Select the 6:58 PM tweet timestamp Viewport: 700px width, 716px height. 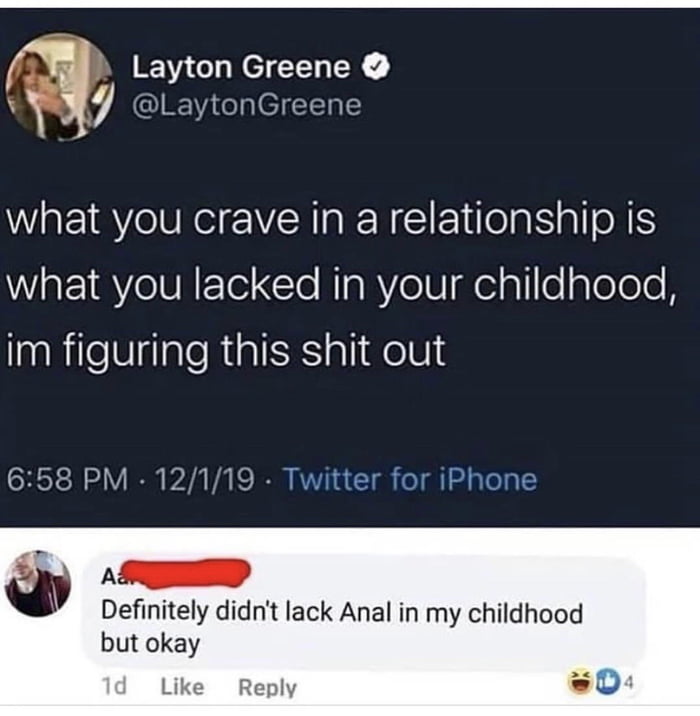(68, 480)
